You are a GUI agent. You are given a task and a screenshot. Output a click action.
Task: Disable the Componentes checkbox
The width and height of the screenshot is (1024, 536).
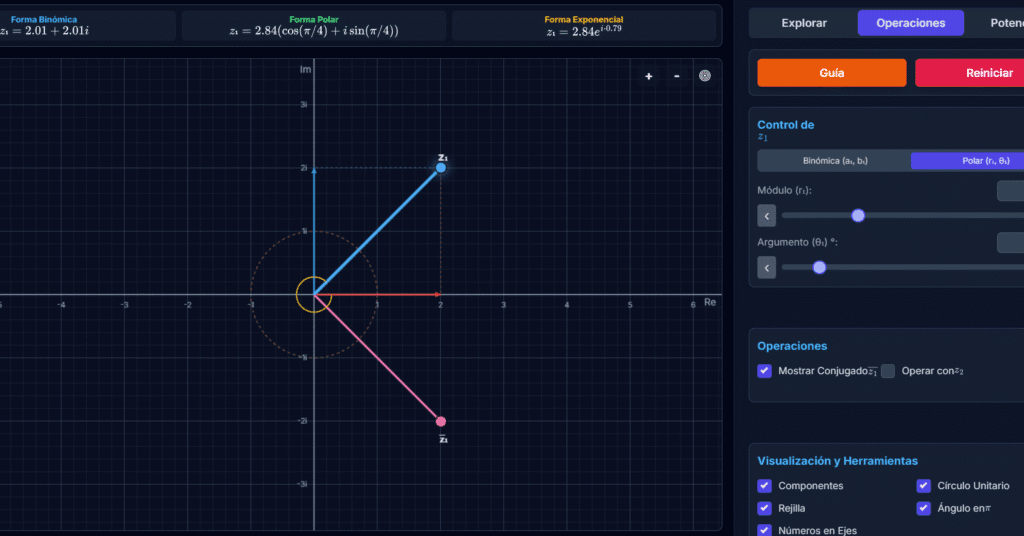[765, 486]
